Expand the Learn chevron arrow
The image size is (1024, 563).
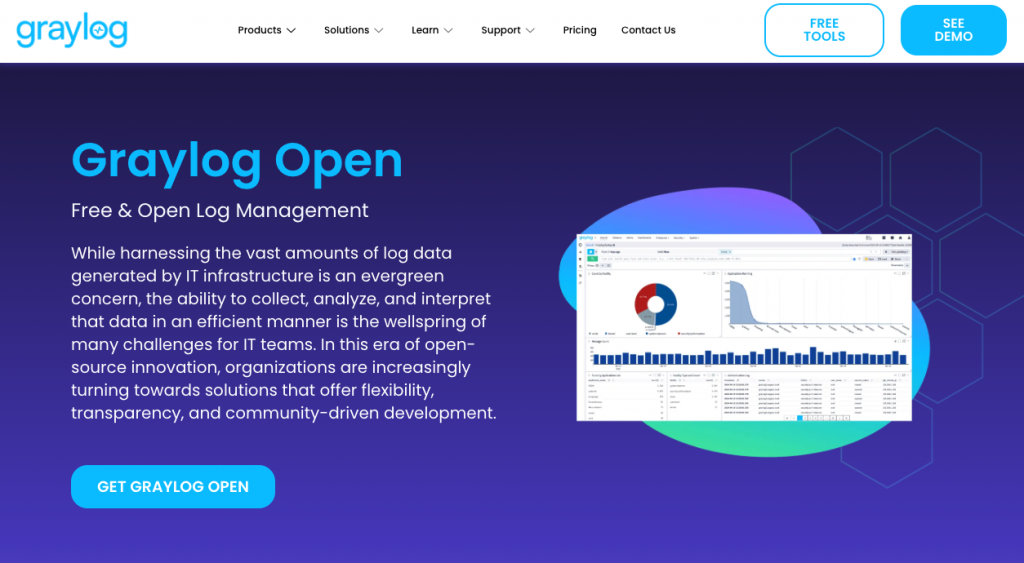448,31
